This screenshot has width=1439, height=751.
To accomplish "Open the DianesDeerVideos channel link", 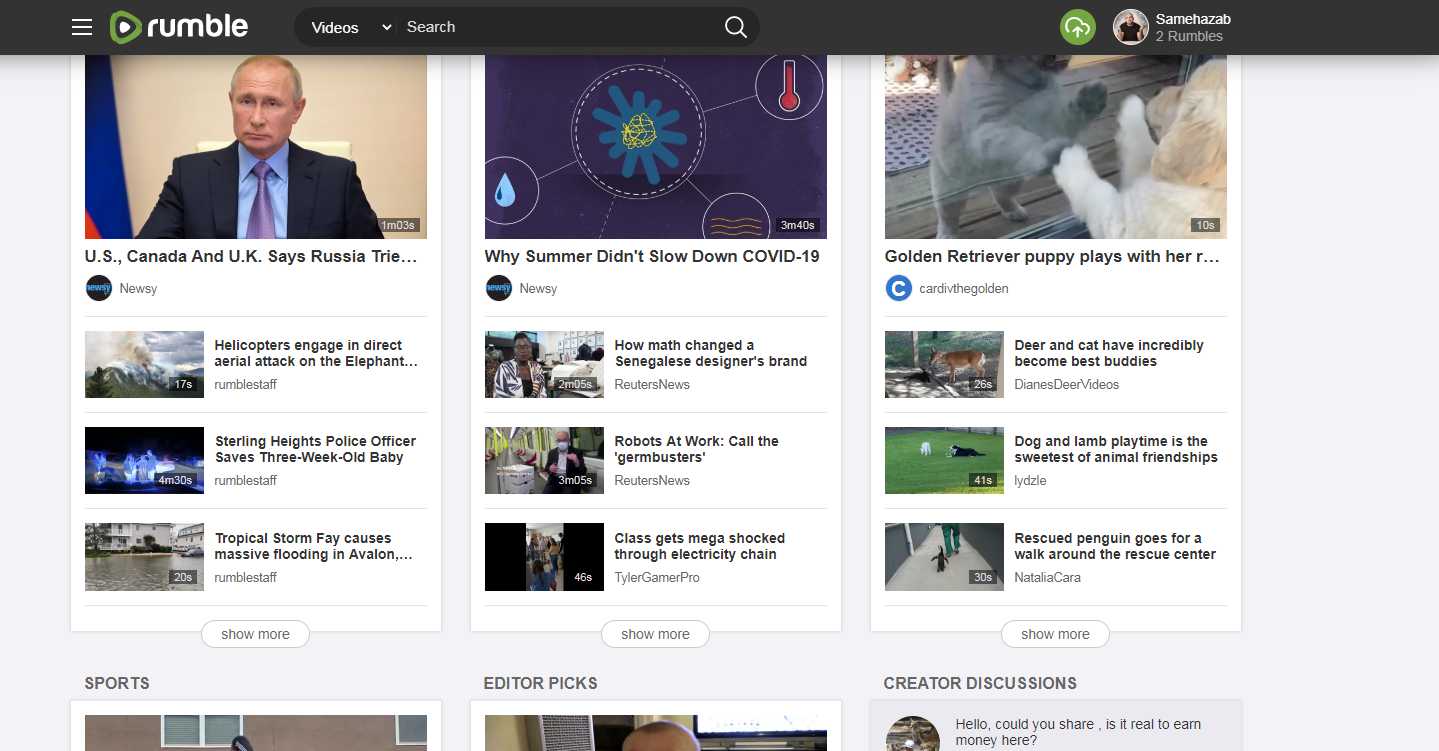I will (1067, 385).
